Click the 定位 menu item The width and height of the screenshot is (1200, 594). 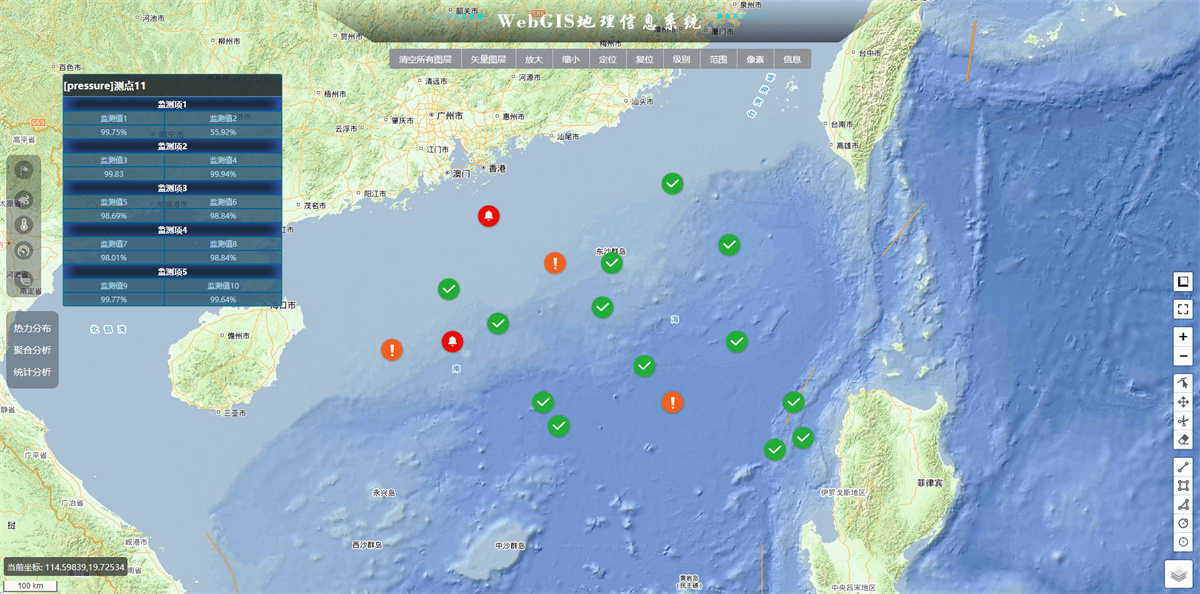pyautogui.click(x=607, y=59)
